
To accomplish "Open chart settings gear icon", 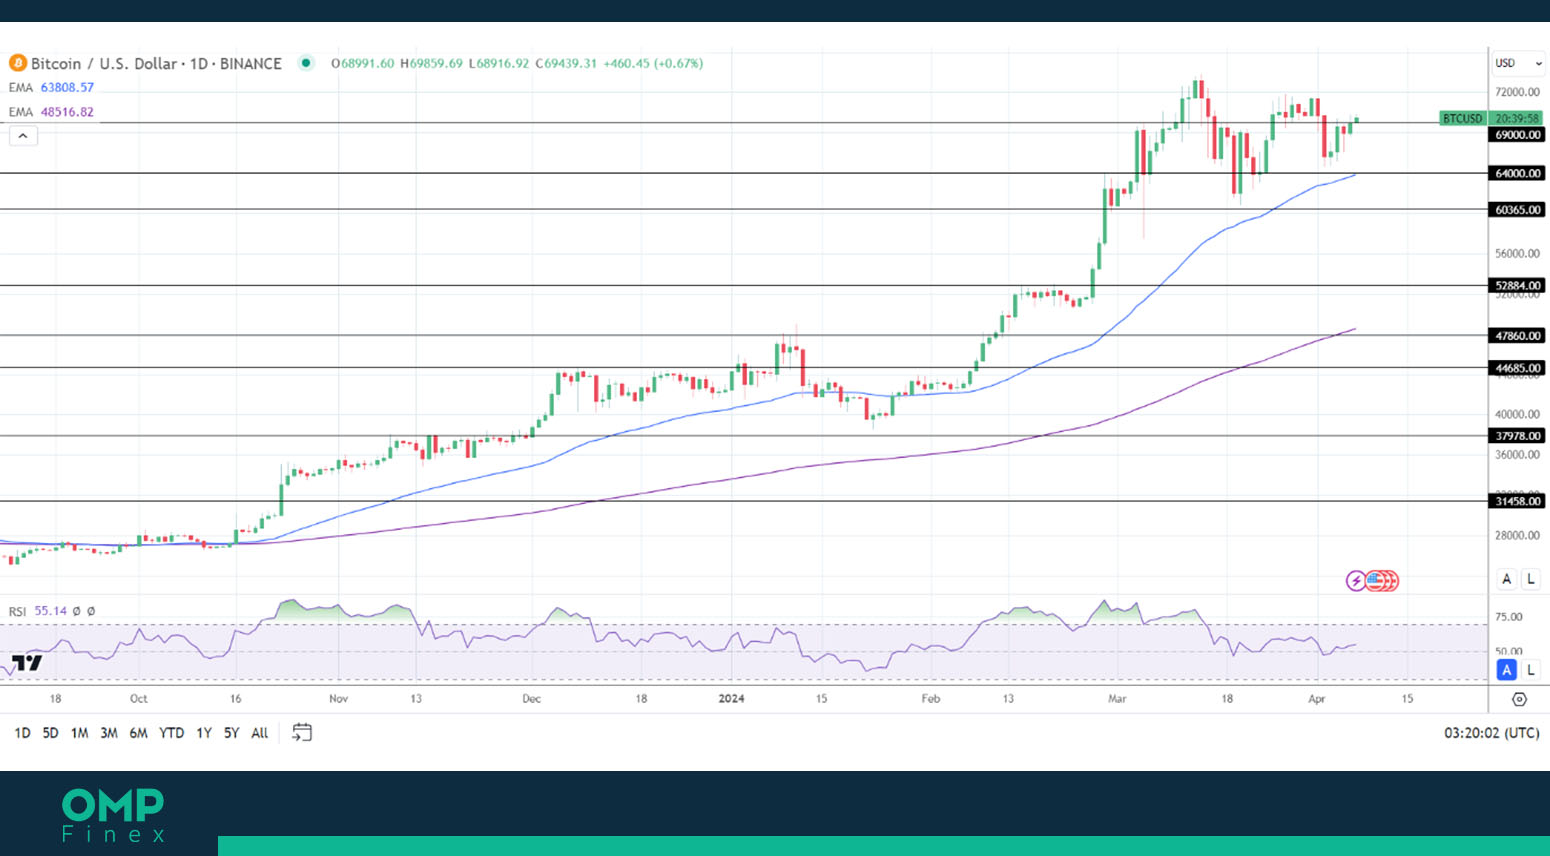I will point(1519,699).
